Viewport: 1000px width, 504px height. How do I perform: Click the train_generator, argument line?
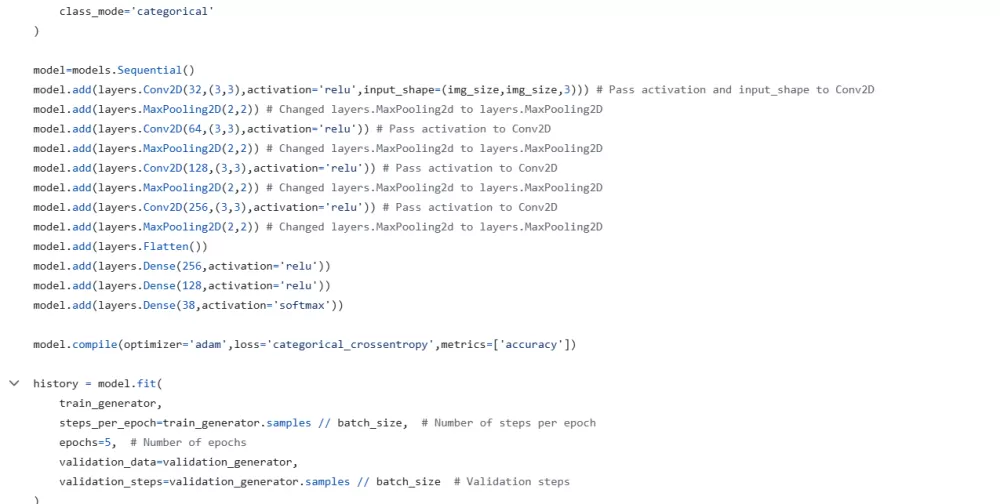pyautogui.click(x=110, y=403)
